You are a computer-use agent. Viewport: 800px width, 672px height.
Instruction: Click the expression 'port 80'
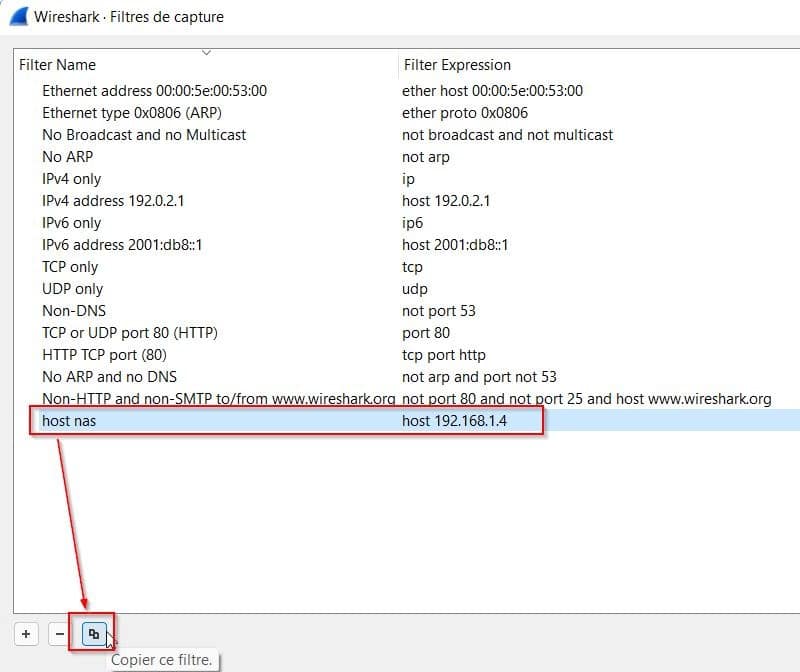click(426, 333)
